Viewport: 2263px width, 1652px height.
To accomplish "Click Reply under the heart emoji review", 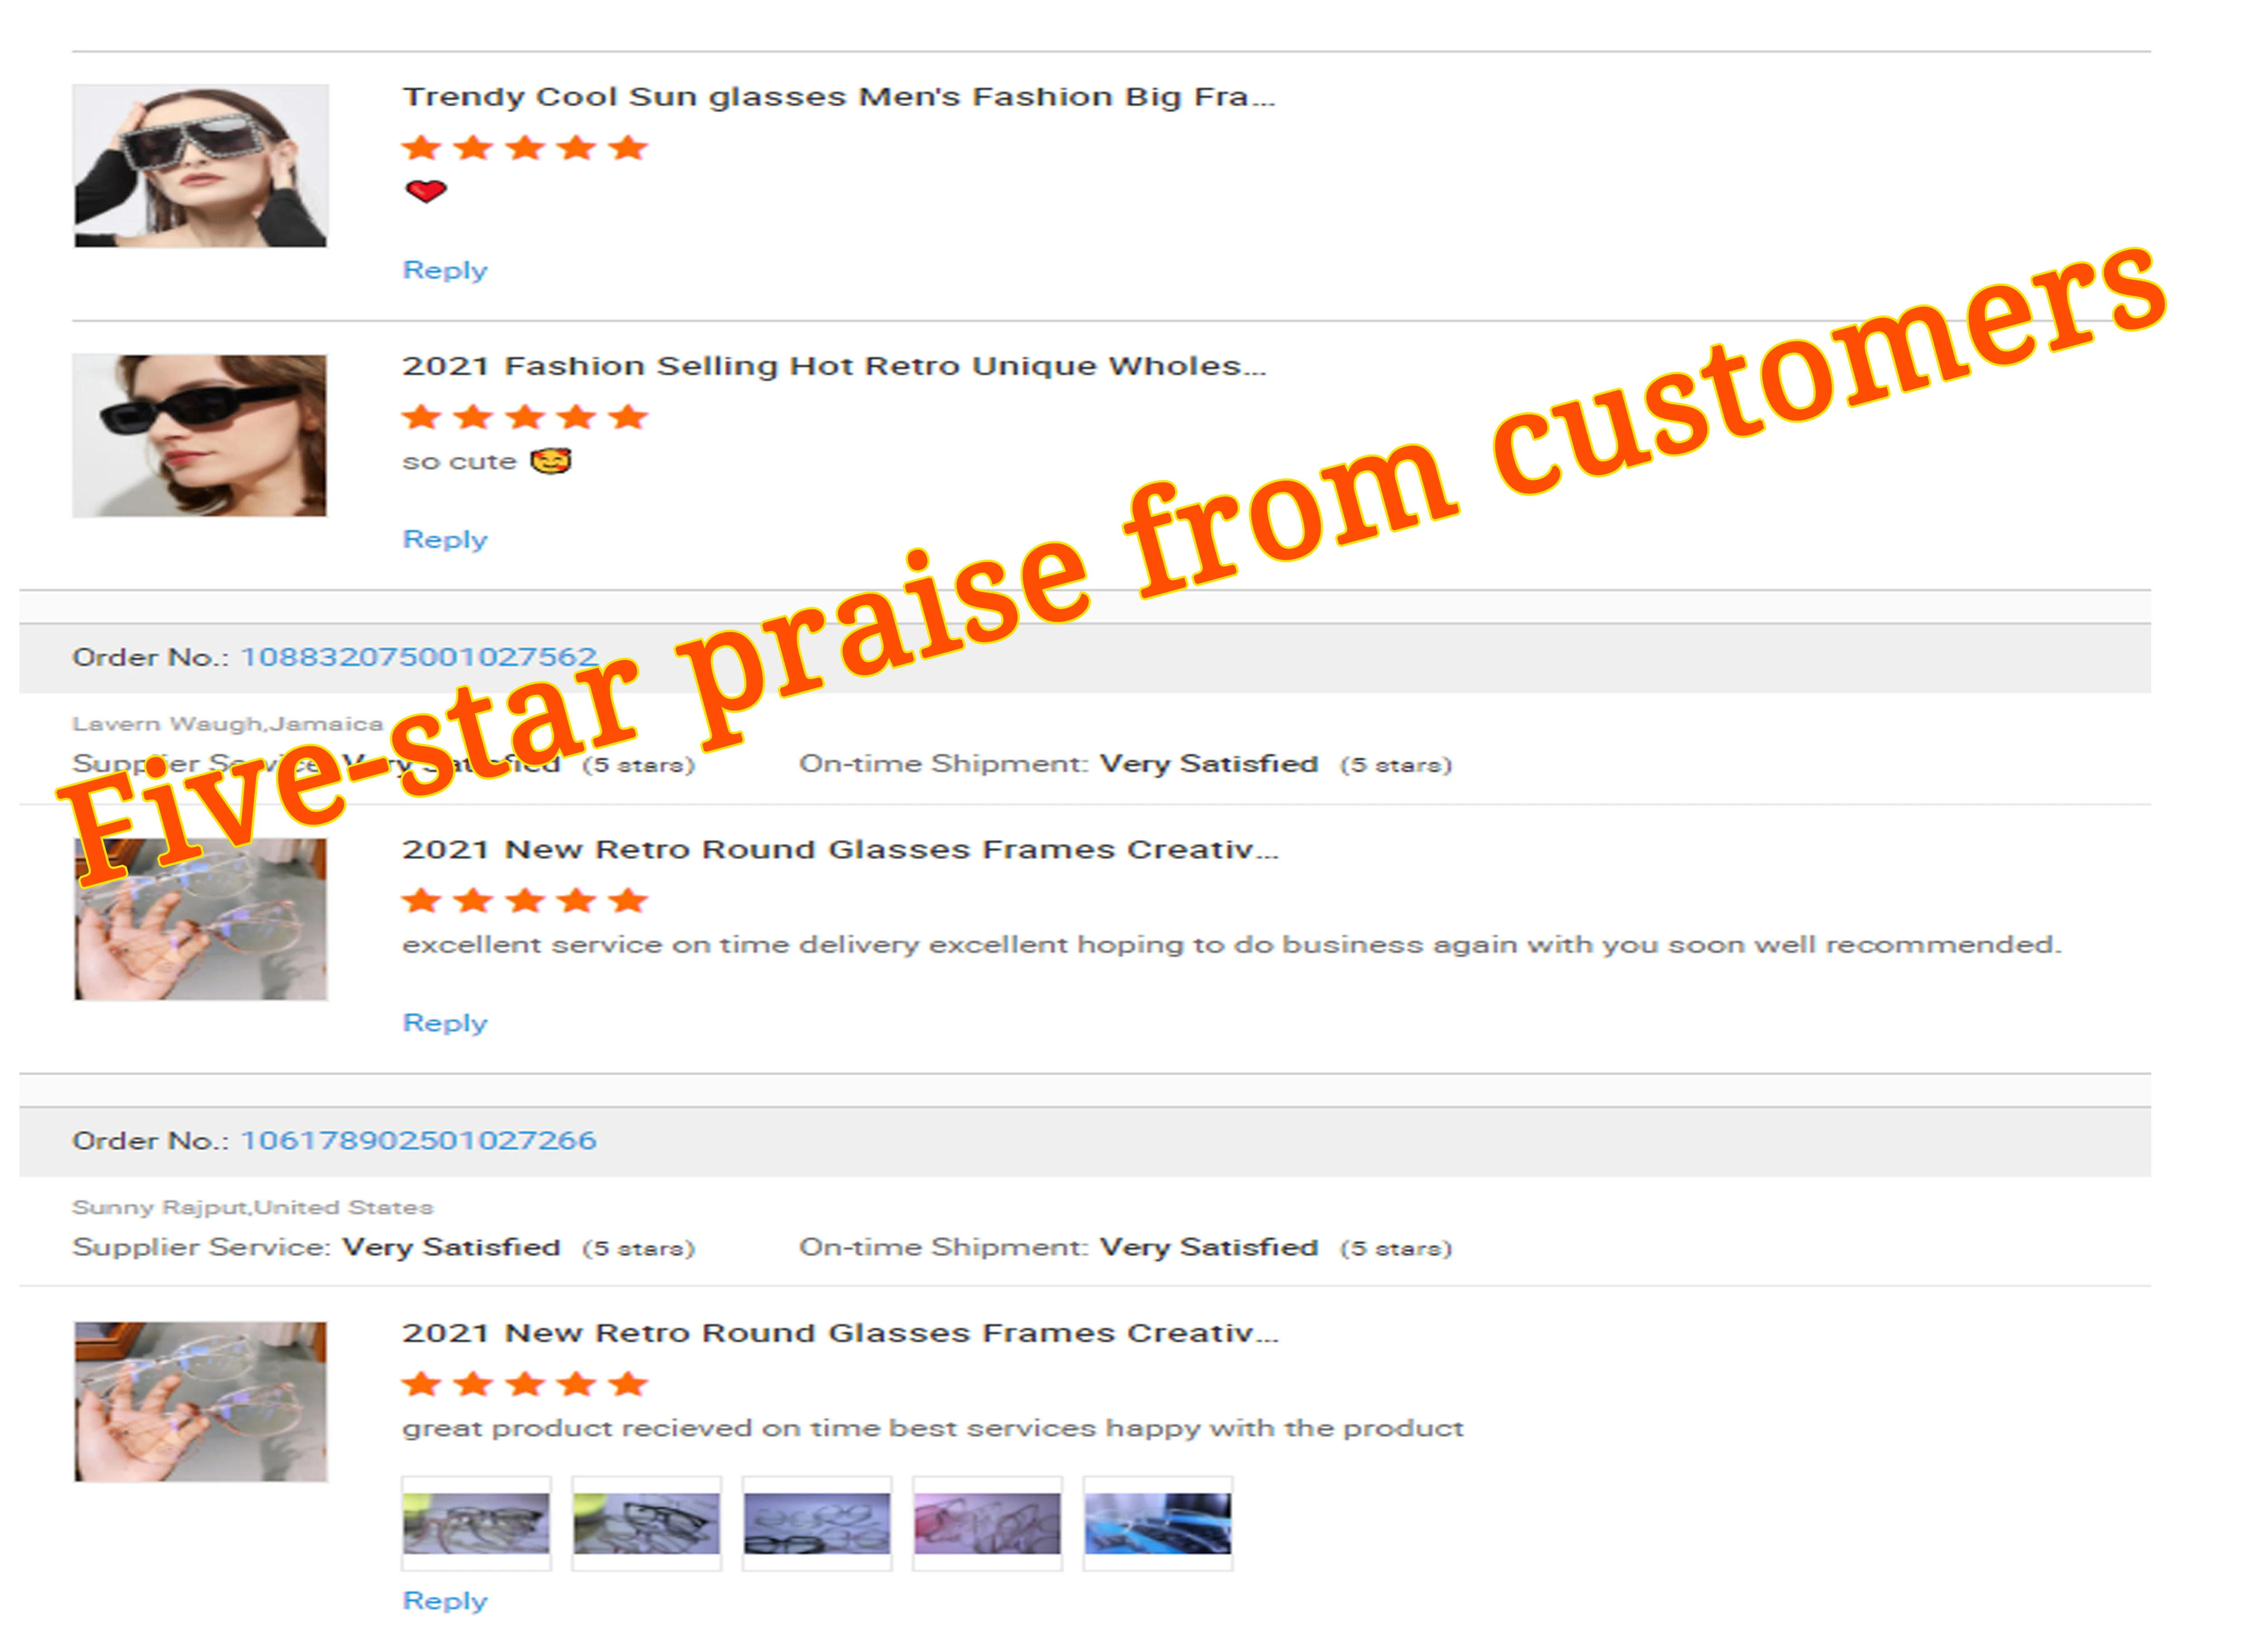I will tap(444, 271).
